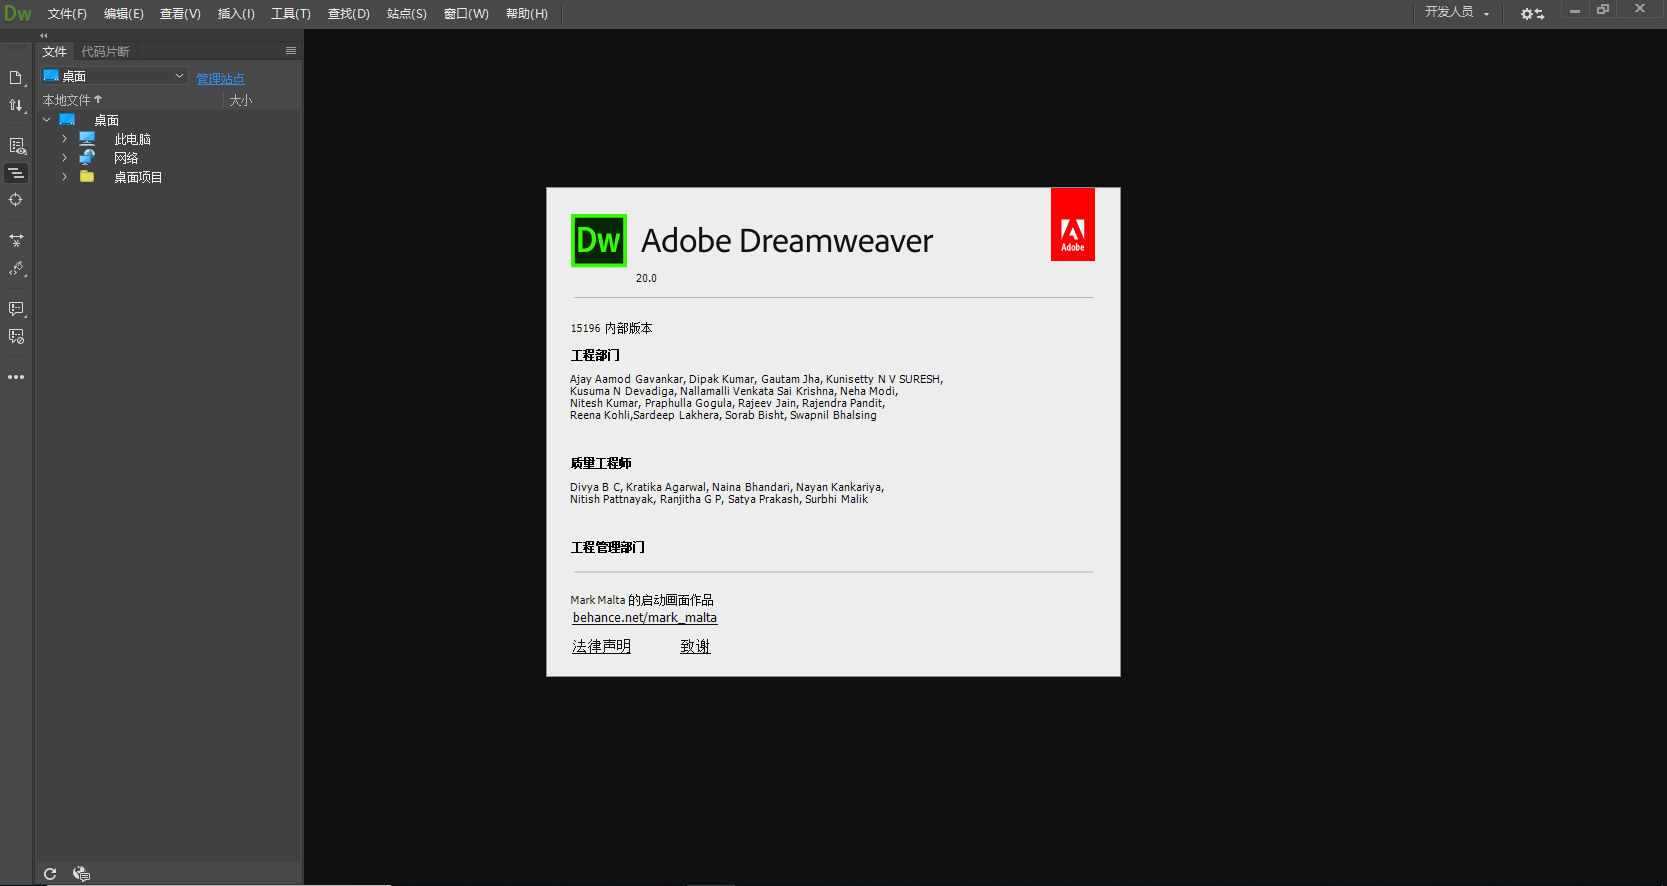Open the documents icon in left toolbar
Image resolution: width=1667 pixels, height=886 pixels.
click(16, 78)
